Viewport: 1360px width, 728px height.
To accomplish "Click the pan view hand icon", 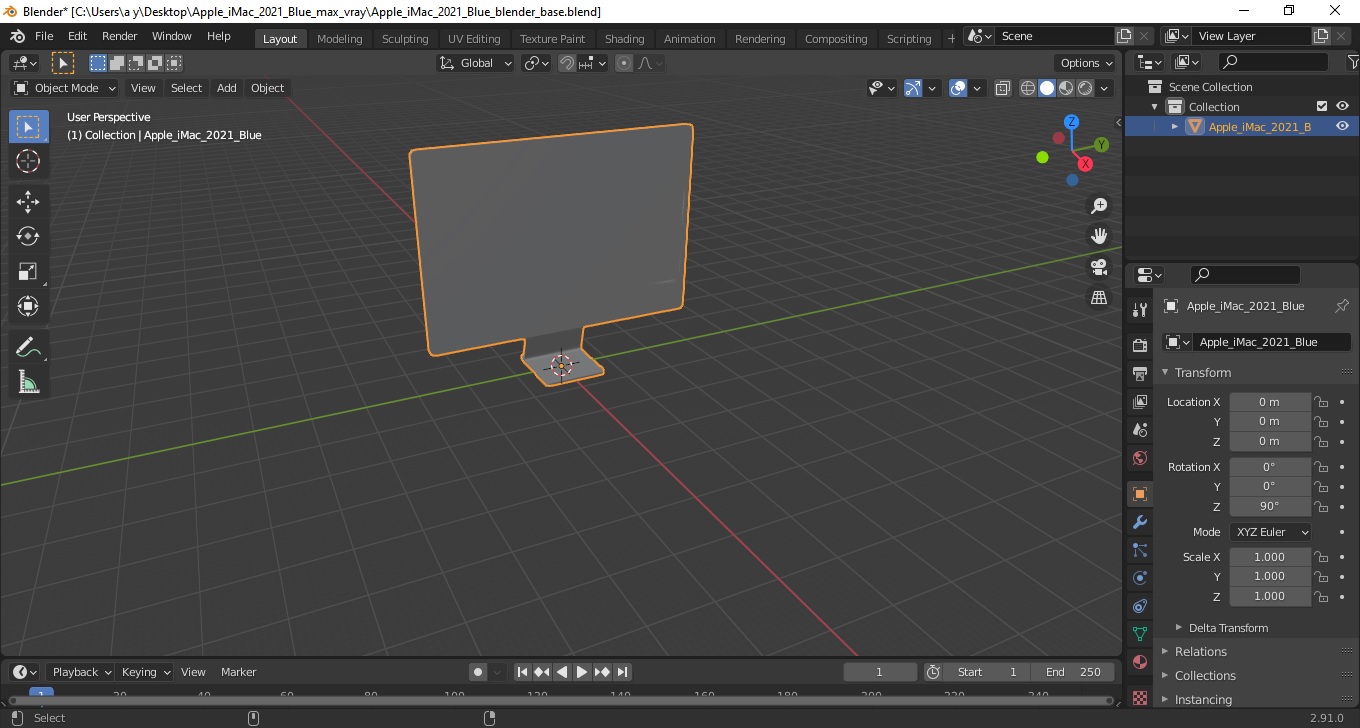I will (x=1099, y=237).
